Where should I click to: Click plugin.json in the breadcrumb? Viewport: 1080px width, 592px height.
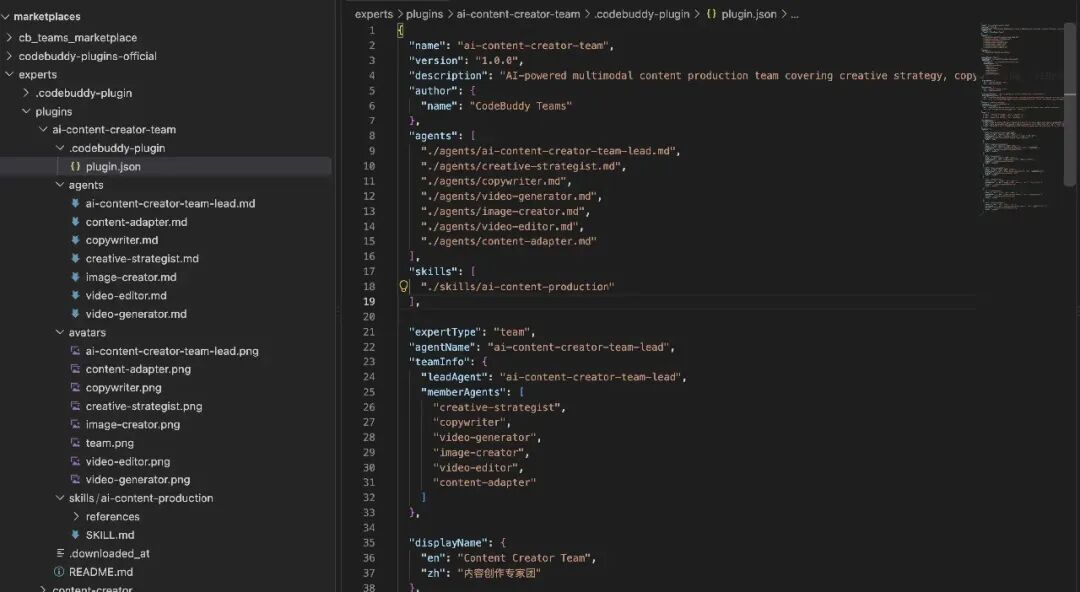[x=749, y=14]
